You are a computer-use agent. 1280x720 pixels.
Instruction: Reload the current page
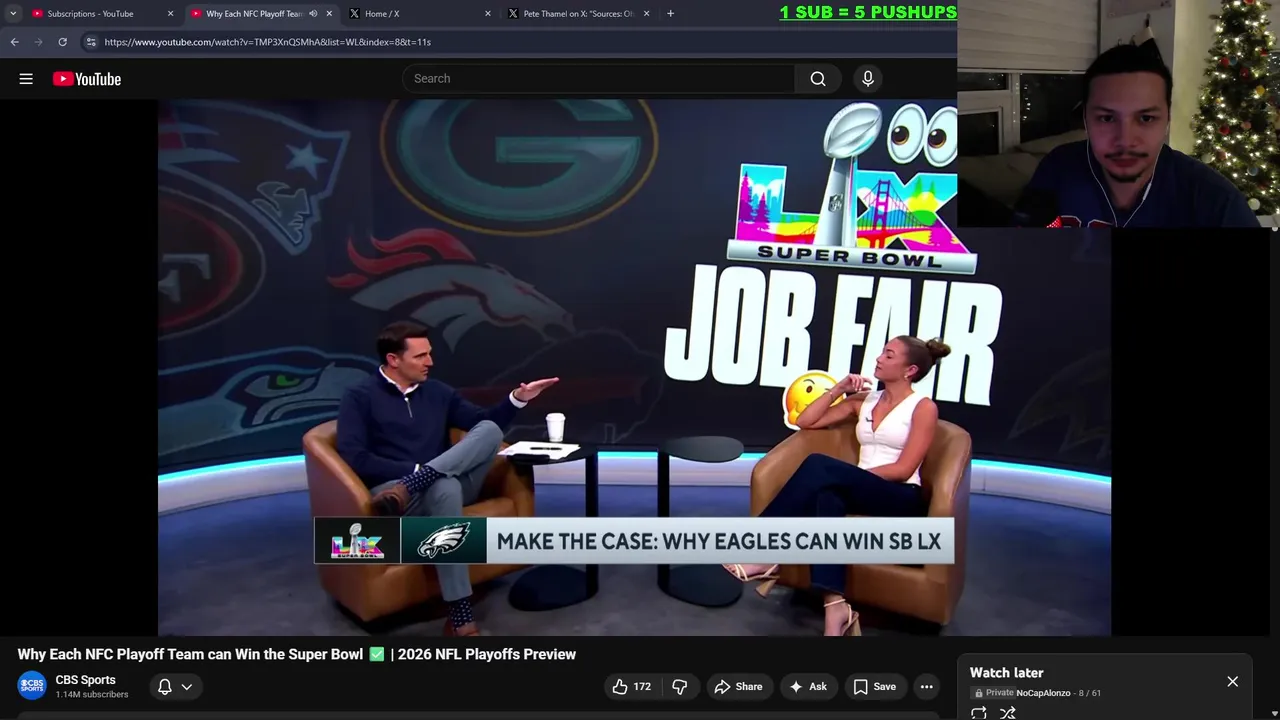(62, 42)
